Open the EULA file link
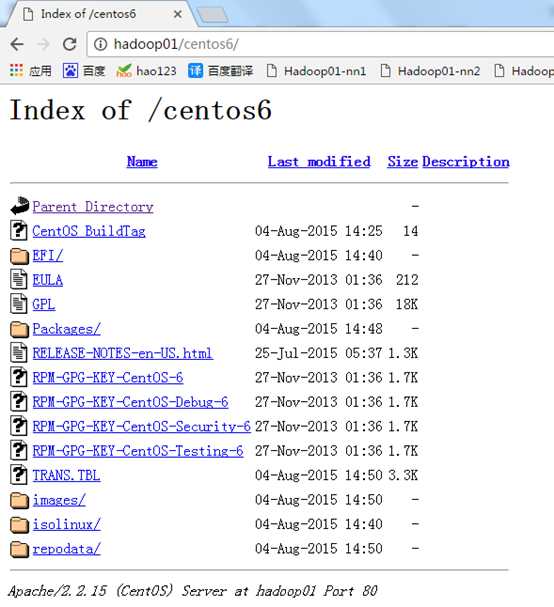This screenshot has width=554, height=607. [x=48, y=280]
